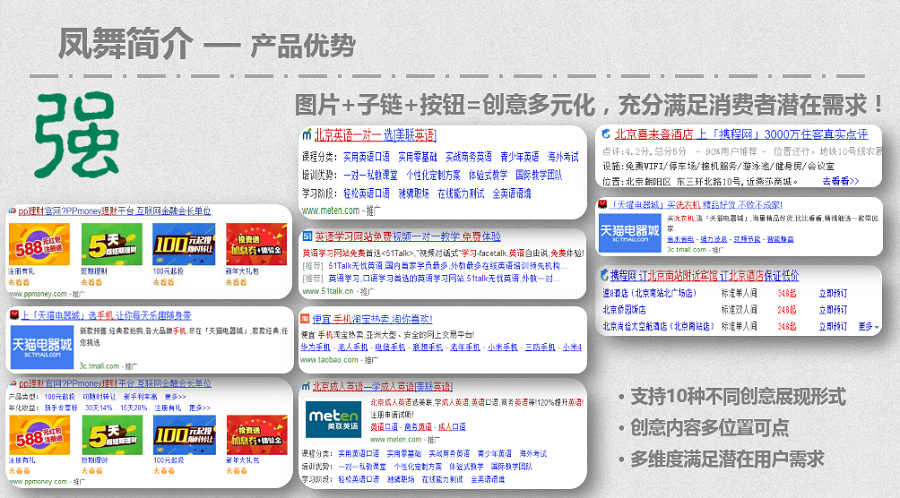Open the 北京成人英语—学成人英语 ad title

tap(382, 387)
